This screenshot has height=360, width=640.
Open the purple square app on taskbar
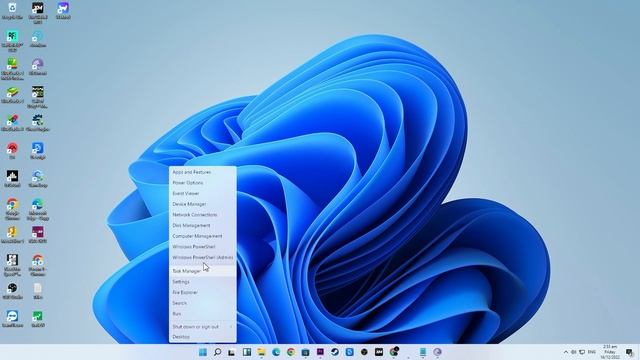pos(320,352)
